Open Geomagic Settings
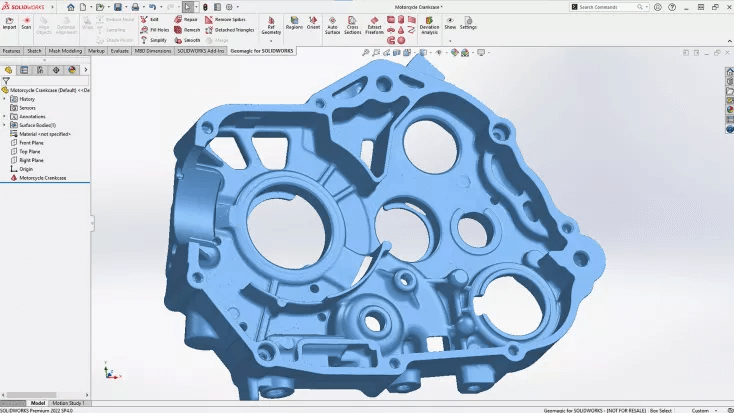Image resolution: width=734 pixels, height=413 pixels. 468,23
